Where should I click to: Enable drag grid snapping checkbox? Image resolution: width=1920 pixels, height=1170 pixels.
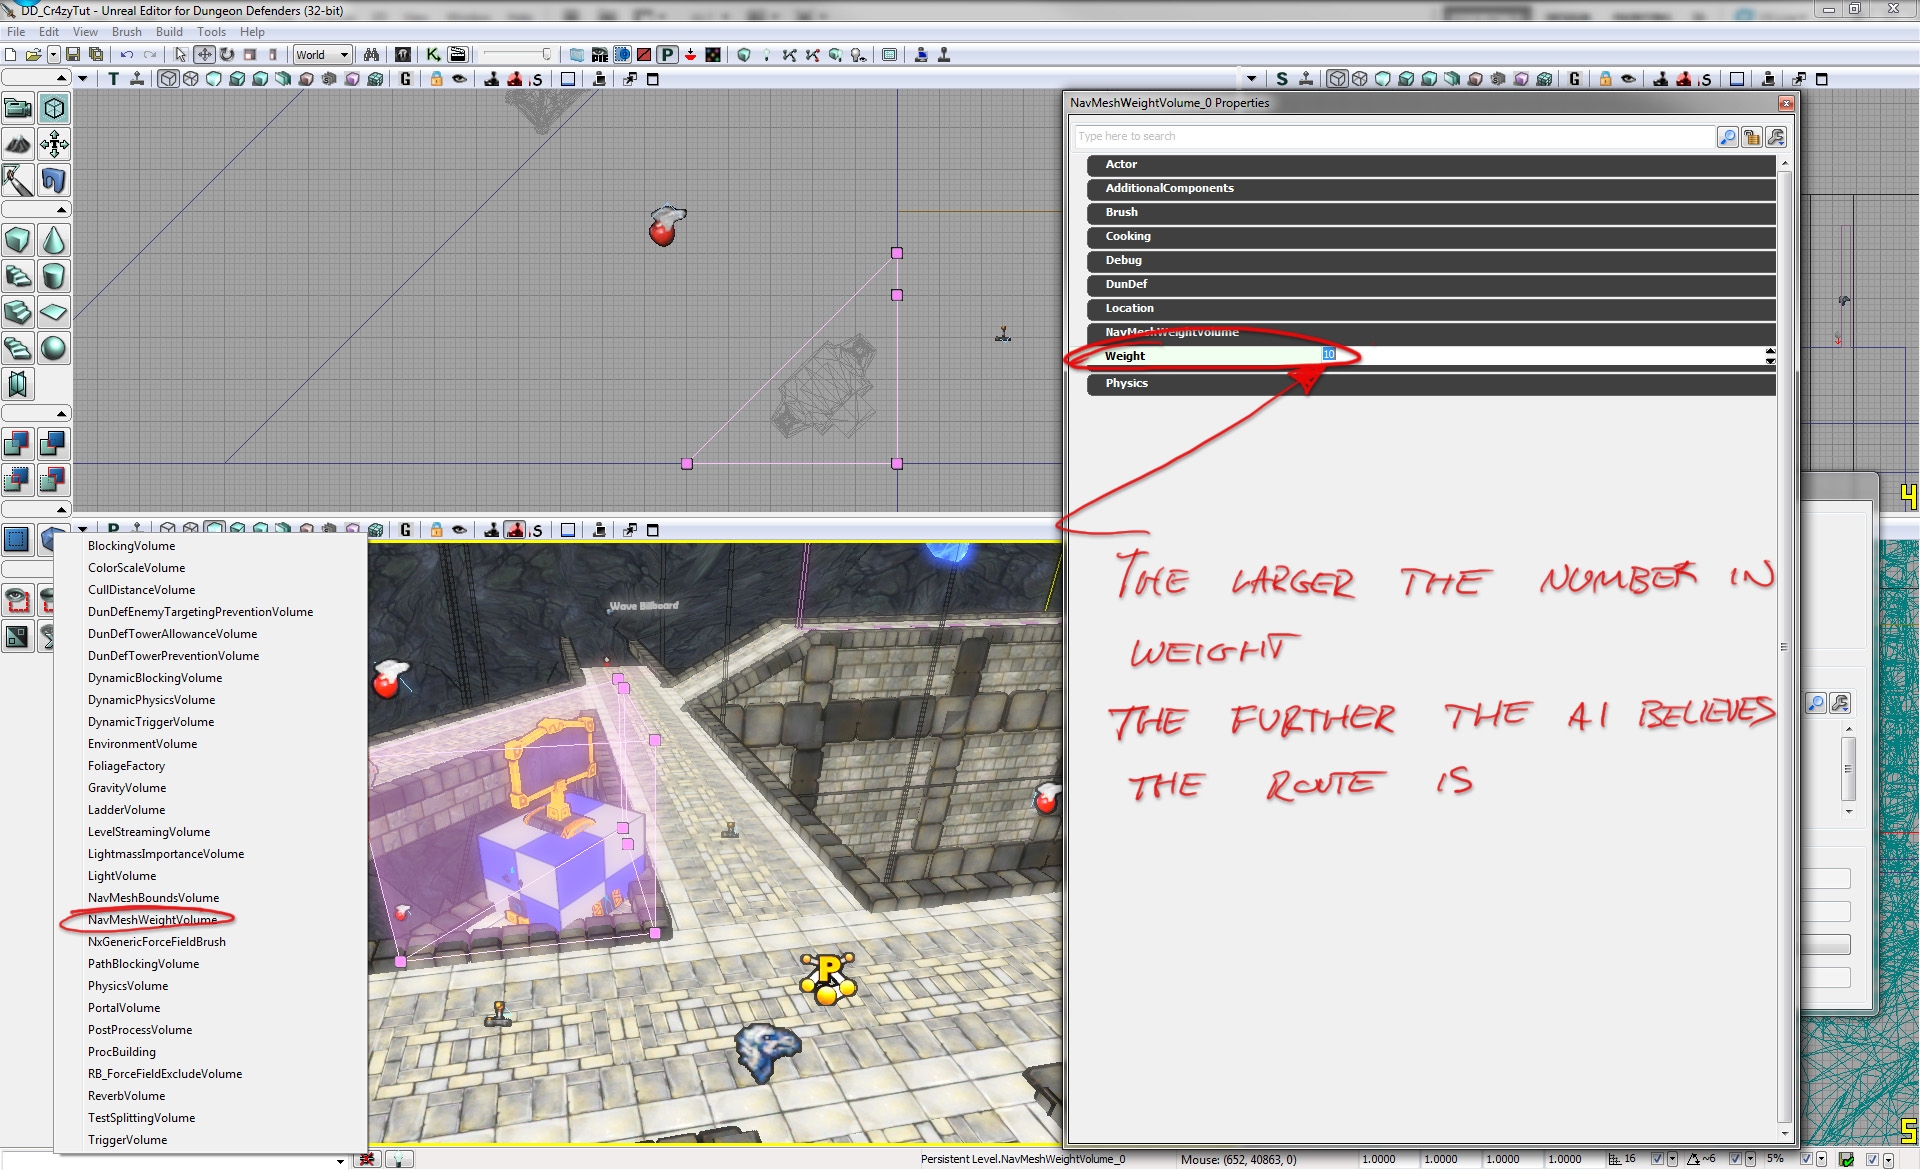1657,1159
